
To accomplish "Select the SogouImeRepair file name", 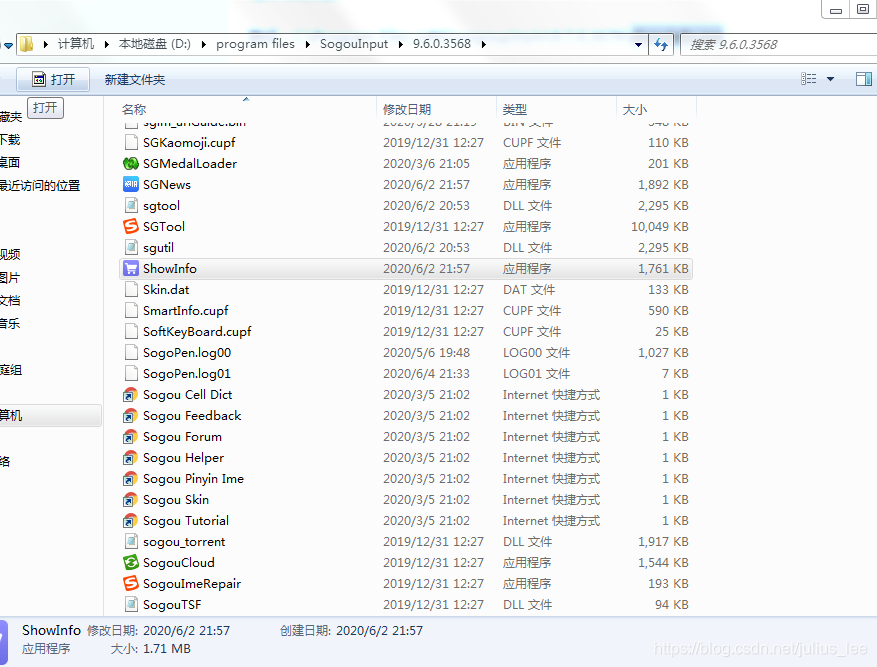I will pyautogui.click(x=192, y=584).
